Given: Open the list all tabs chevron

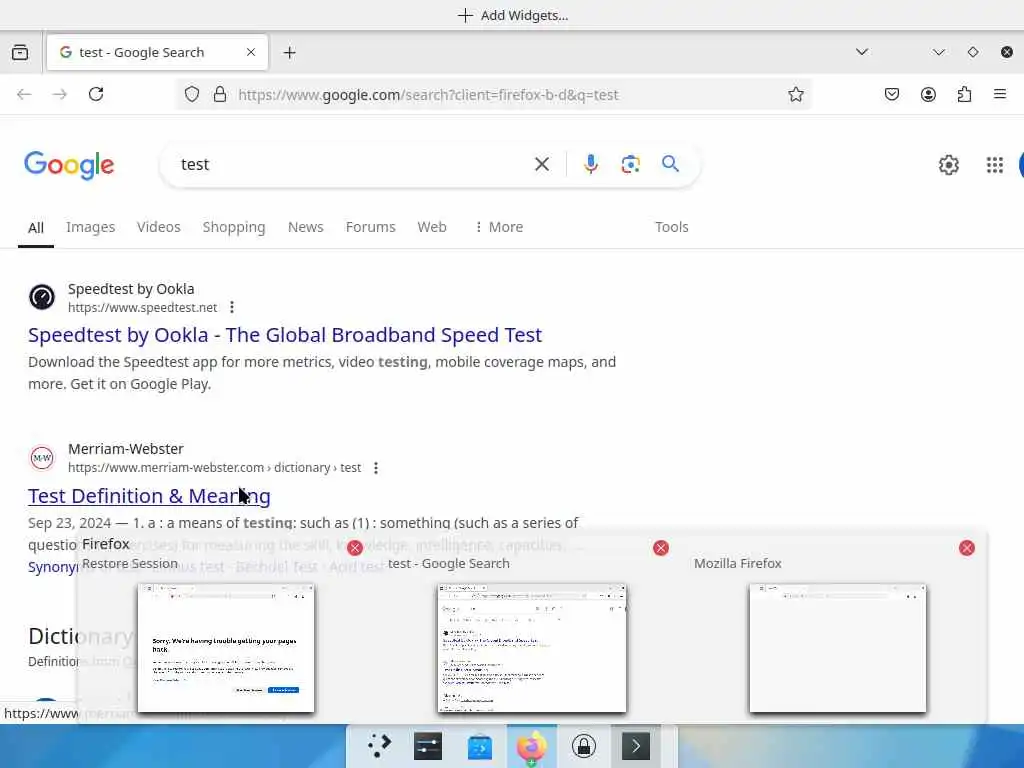Looking at the screenshot, I should tap(862, 52).
